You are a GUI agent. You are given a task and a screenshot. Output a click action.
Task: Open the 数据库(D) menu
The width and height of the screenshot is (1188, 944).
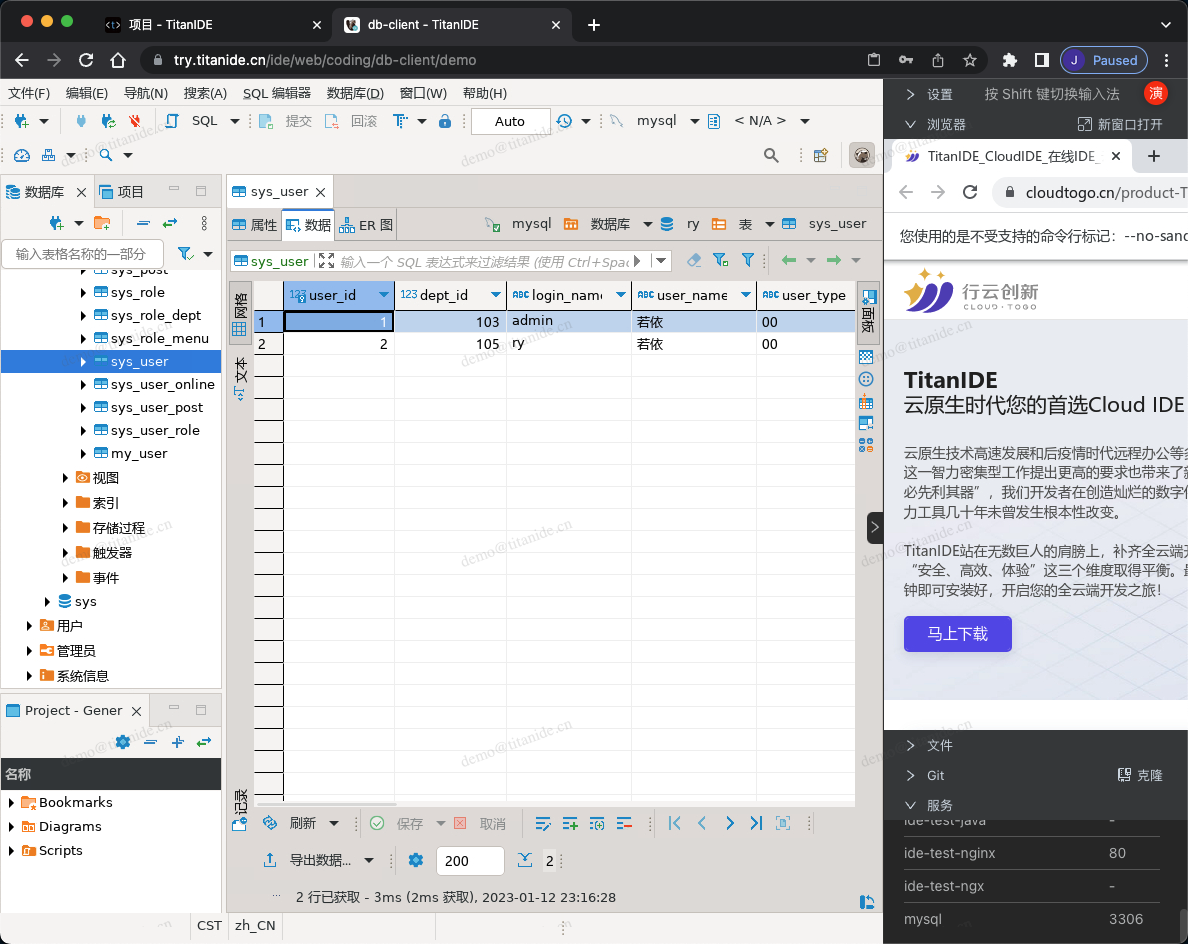point(355,93)
